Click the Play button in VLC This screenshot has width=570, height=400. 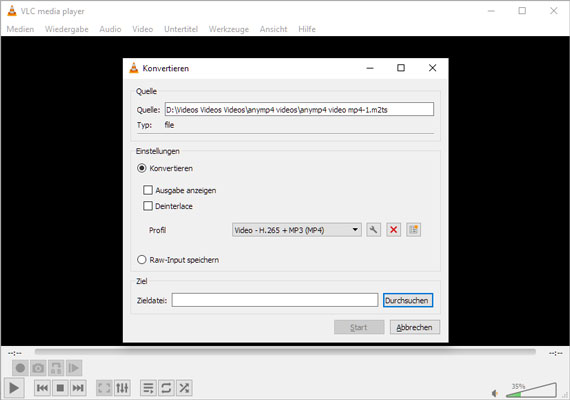(14, 388)
